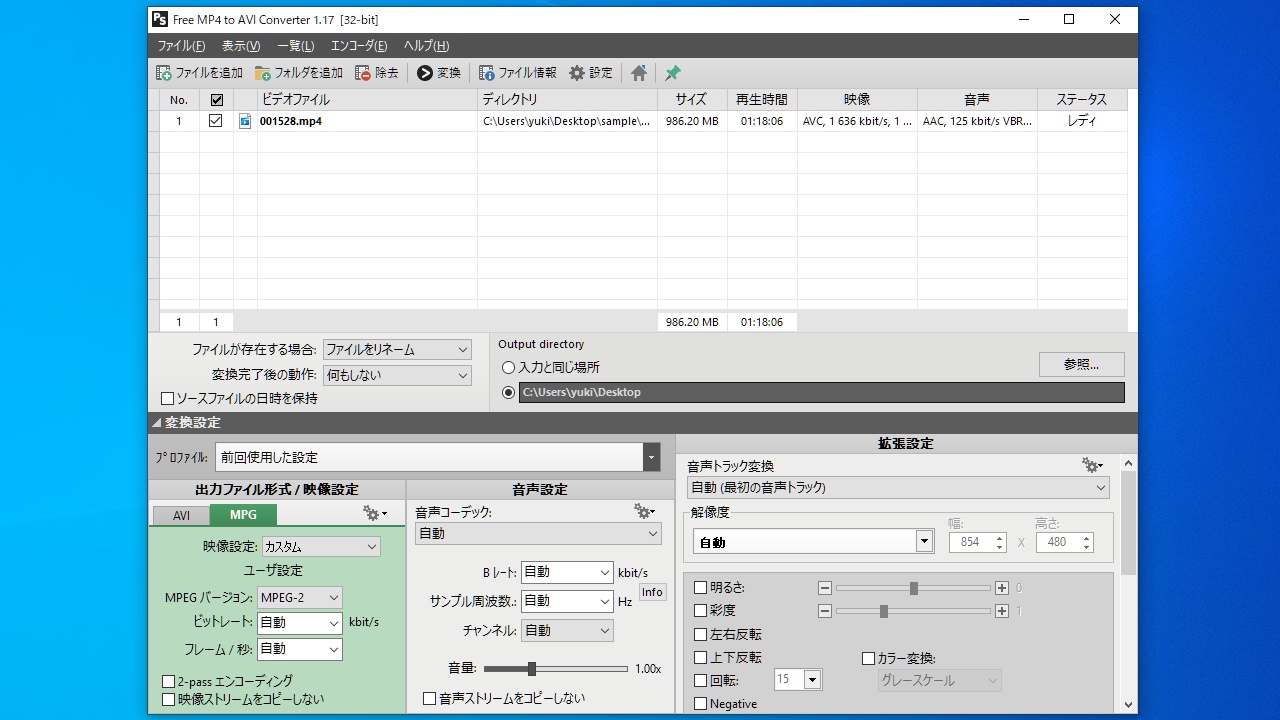Enable 2-pass encoding checkbox

point(169,681)
